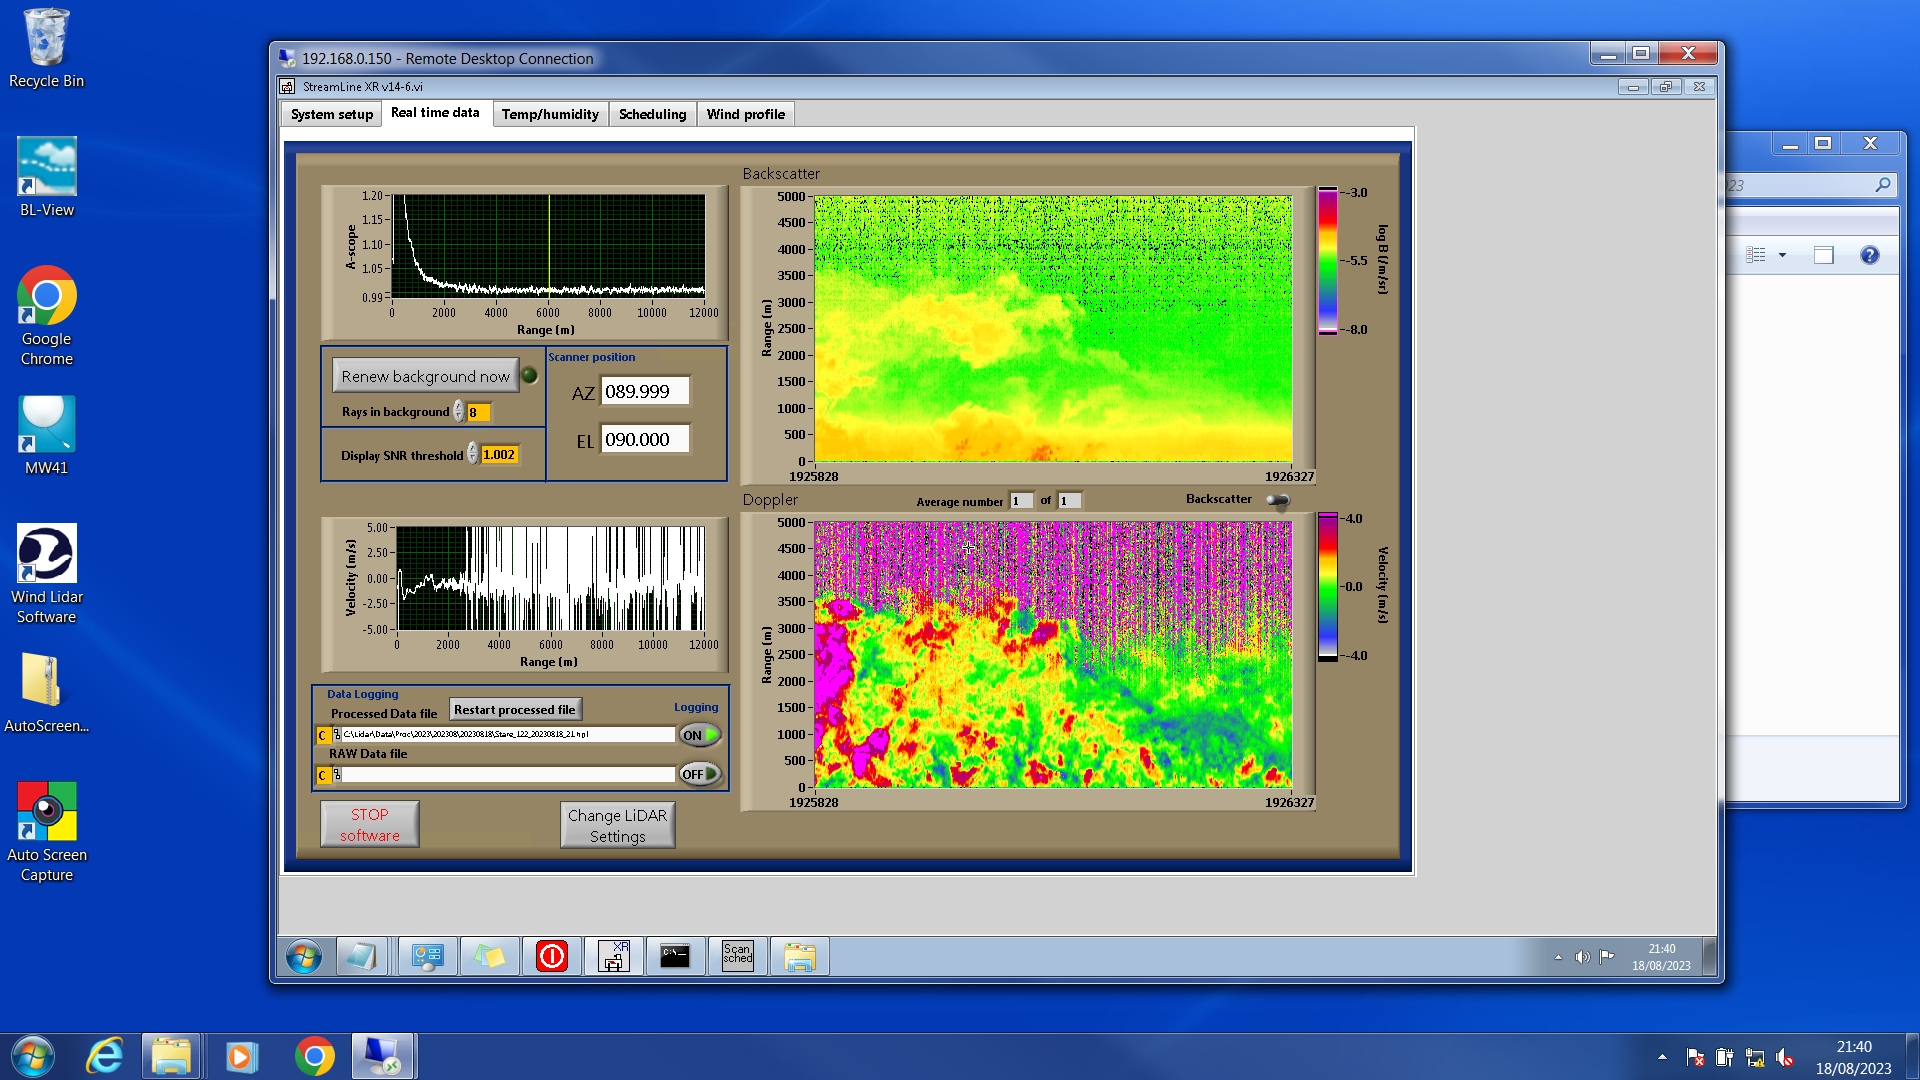
Task: Turn off processed data file logging switch
Action: pos(700,735)
